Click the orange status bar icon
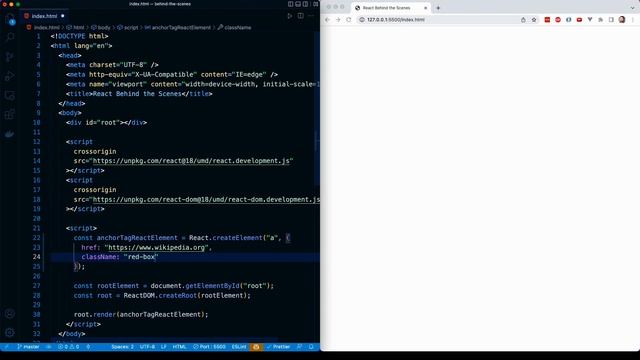Viewport: 640px width, 360px height. point(256,347)
